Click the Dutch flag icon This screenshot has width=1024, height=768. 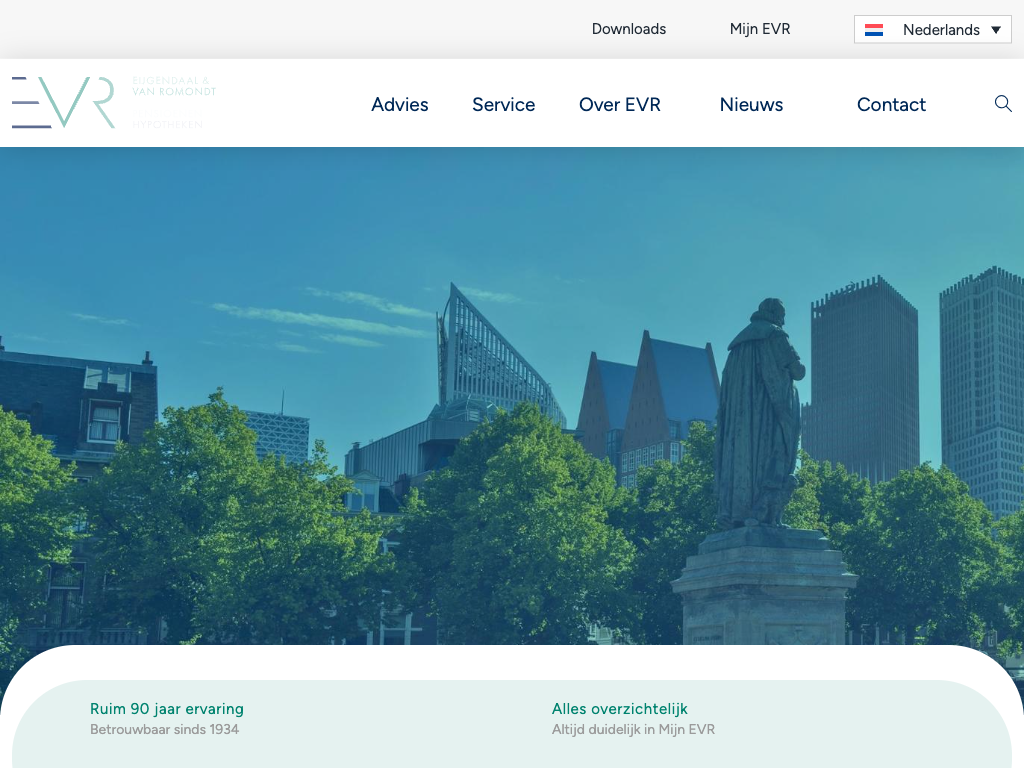[x=874, y=30]
